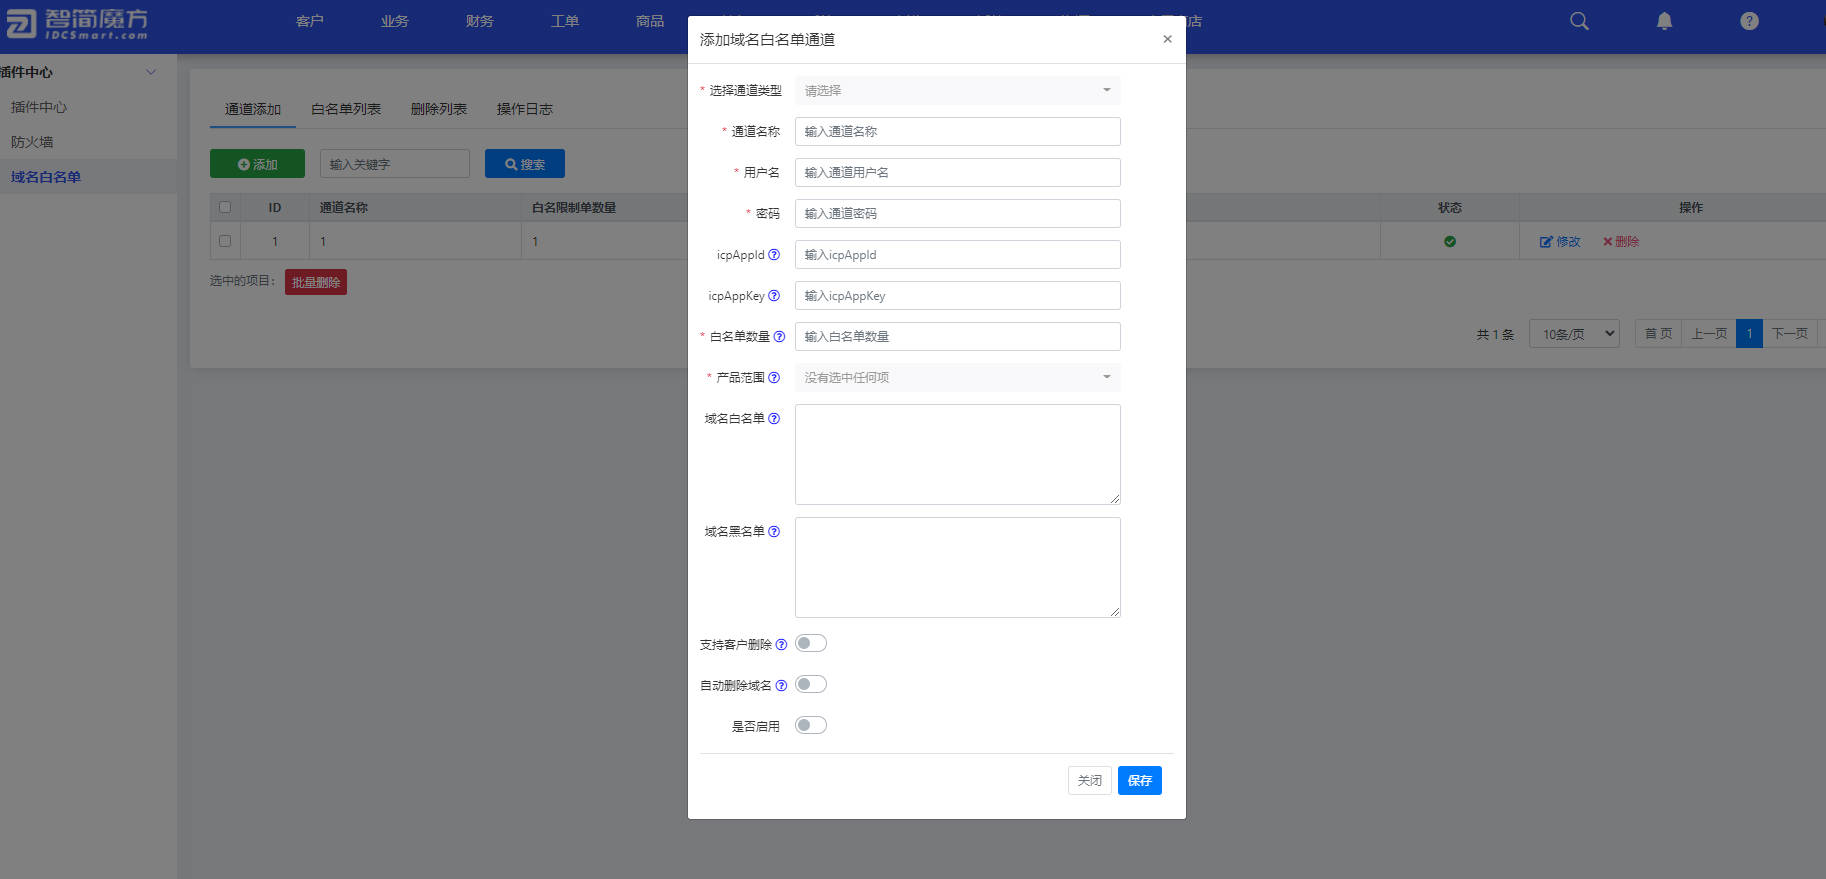Open the 财务 top menu

coord(480,21)
